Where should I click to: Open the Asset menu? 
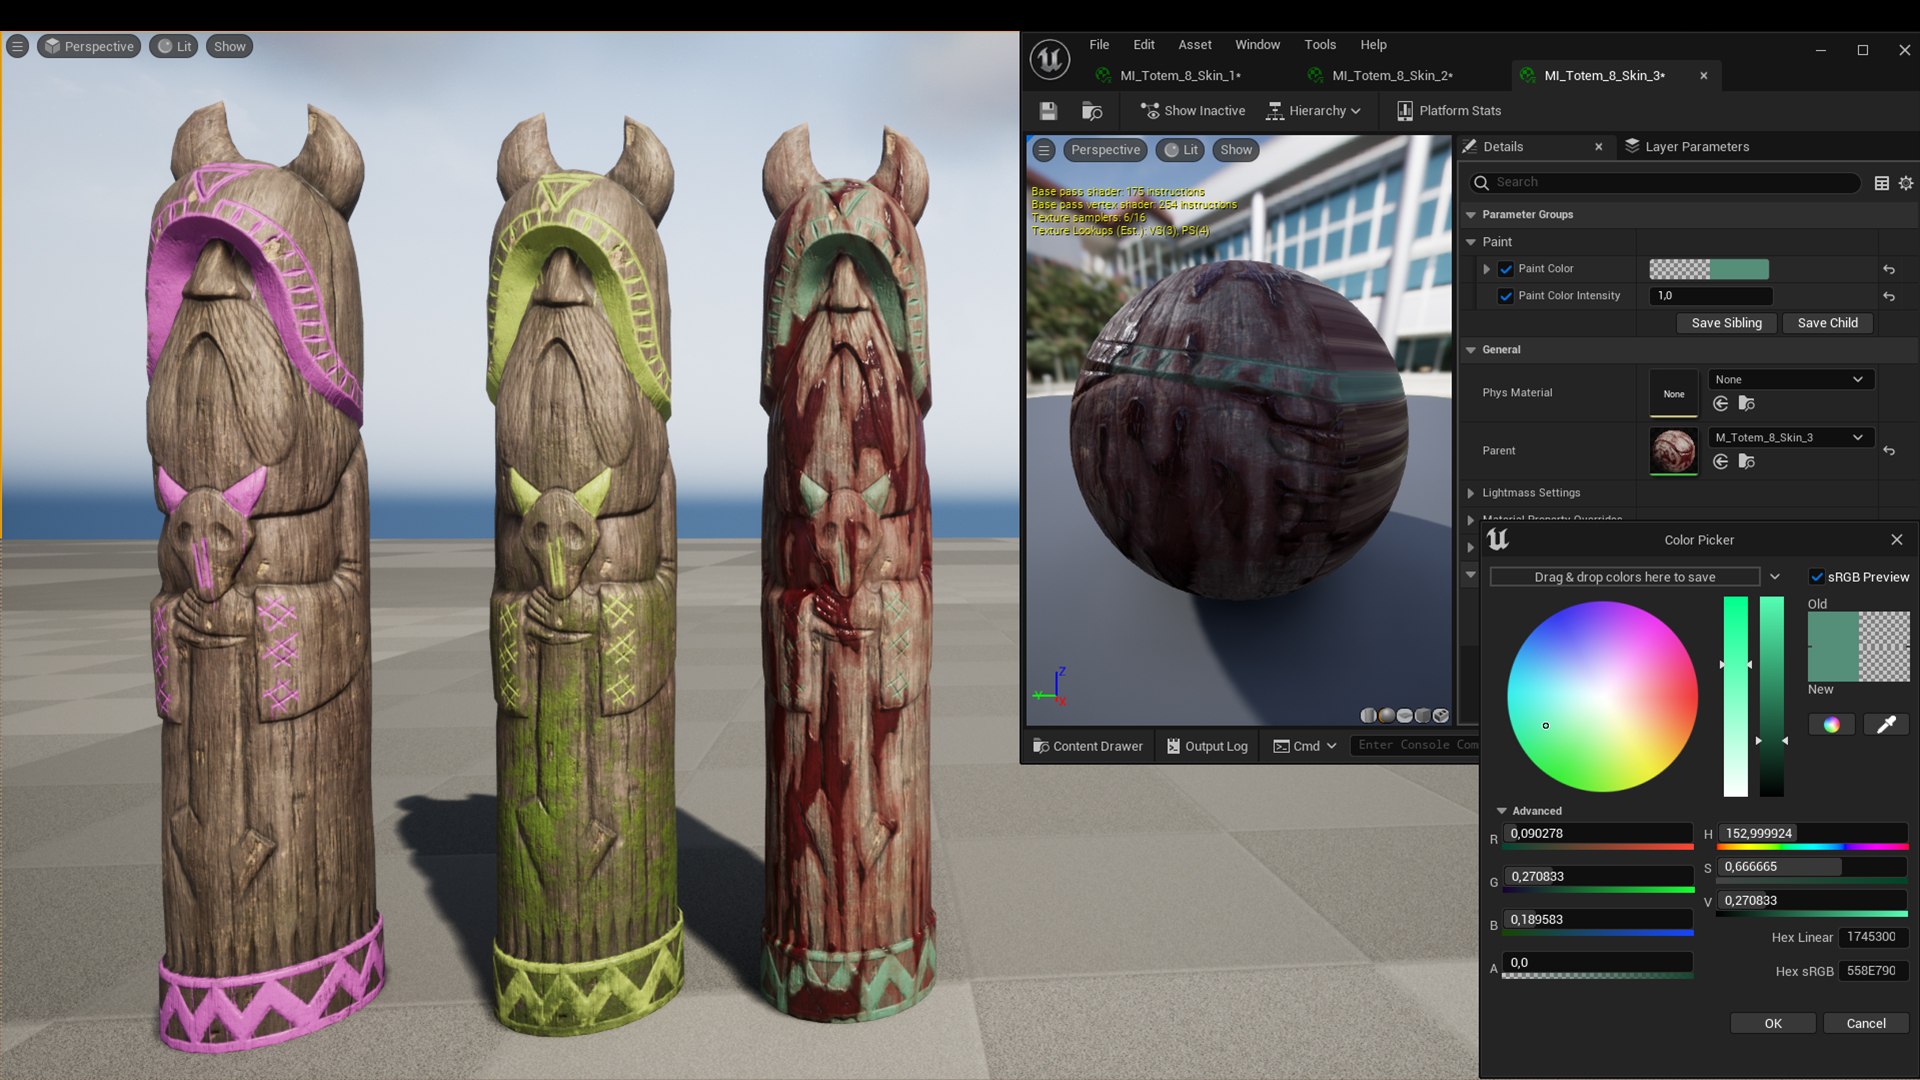[1194, 45]
